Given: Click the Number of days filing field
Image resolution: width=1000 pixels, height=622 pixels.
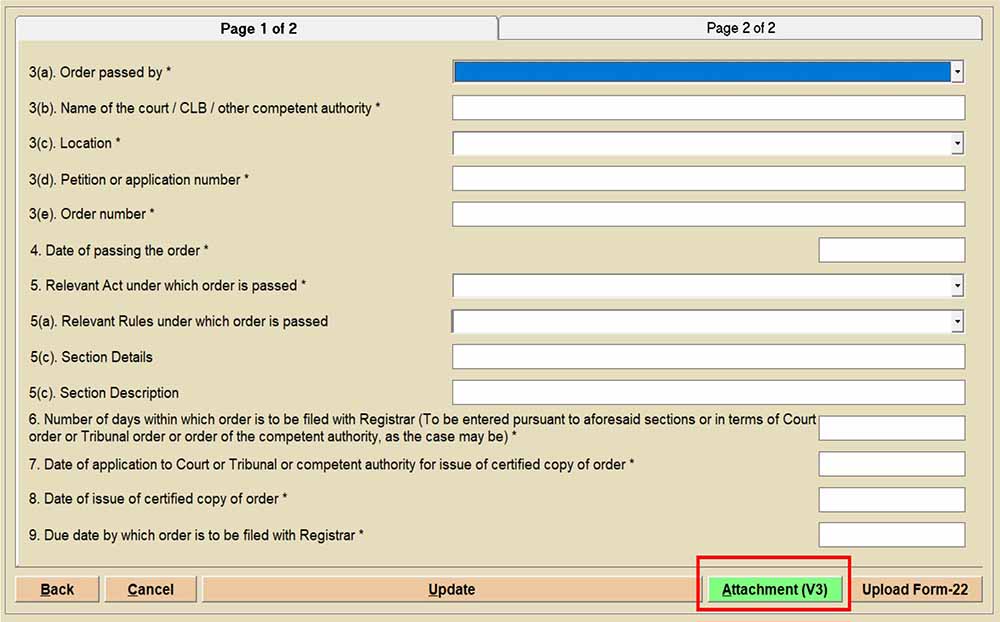Looking at the screenshot, I should pyautogui.click(x=891, y=428).
